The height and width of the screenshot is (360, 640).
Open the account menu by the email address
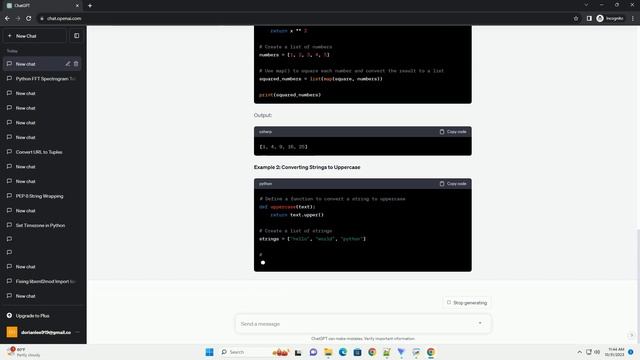click(43, 332)
